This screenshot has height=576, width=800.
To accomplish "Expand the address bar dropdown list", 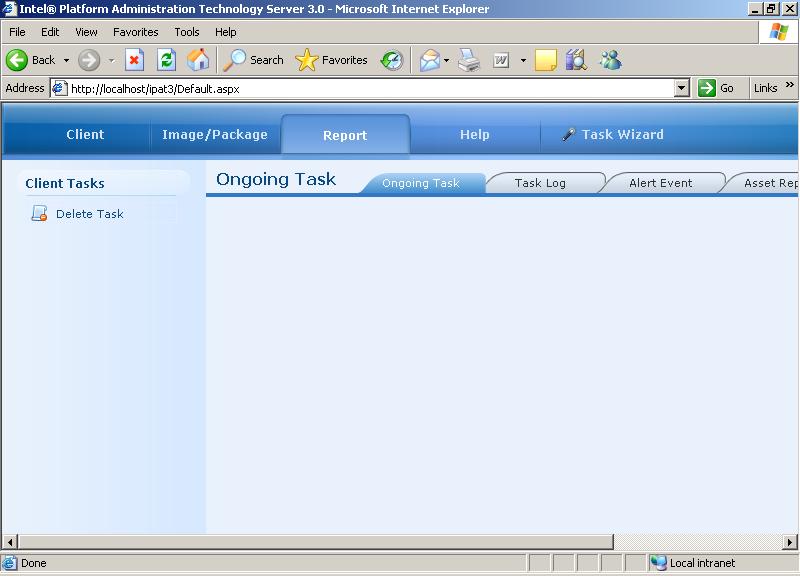I will (682, 88).
